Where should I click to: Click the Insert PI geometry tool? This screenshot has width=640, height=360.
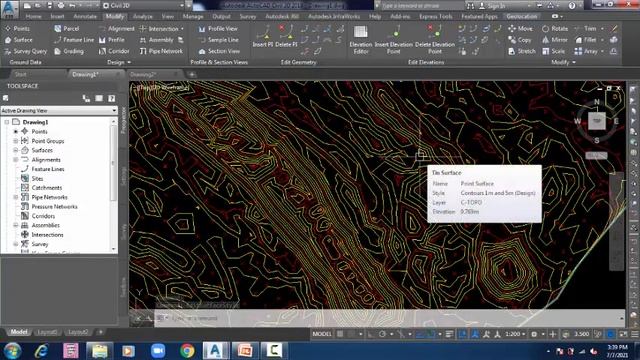click(263, 36)
